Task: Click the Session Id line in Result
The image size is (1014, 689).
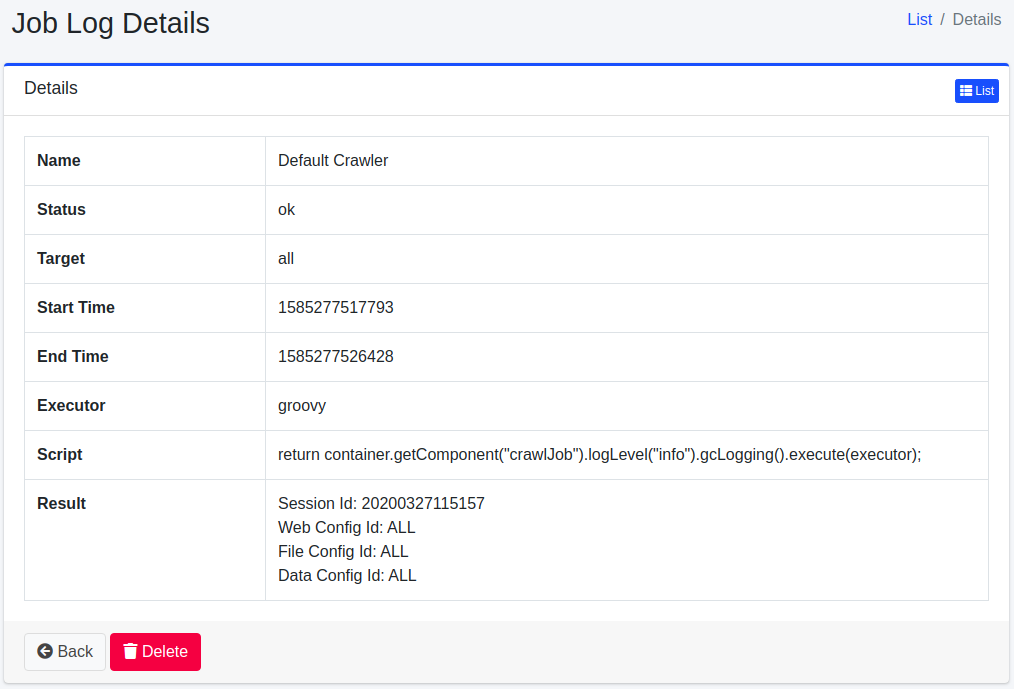Action: 381,504
